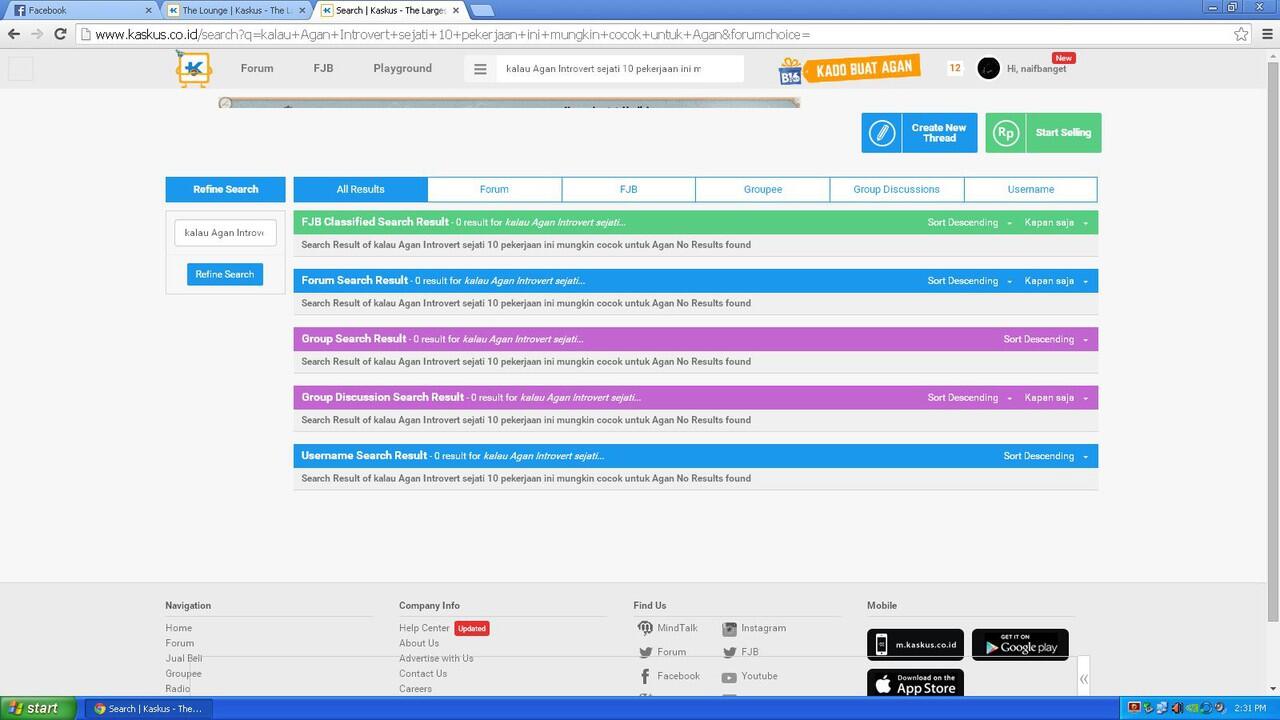
Task: Switch to the FJB results tab
Action: 628,189
